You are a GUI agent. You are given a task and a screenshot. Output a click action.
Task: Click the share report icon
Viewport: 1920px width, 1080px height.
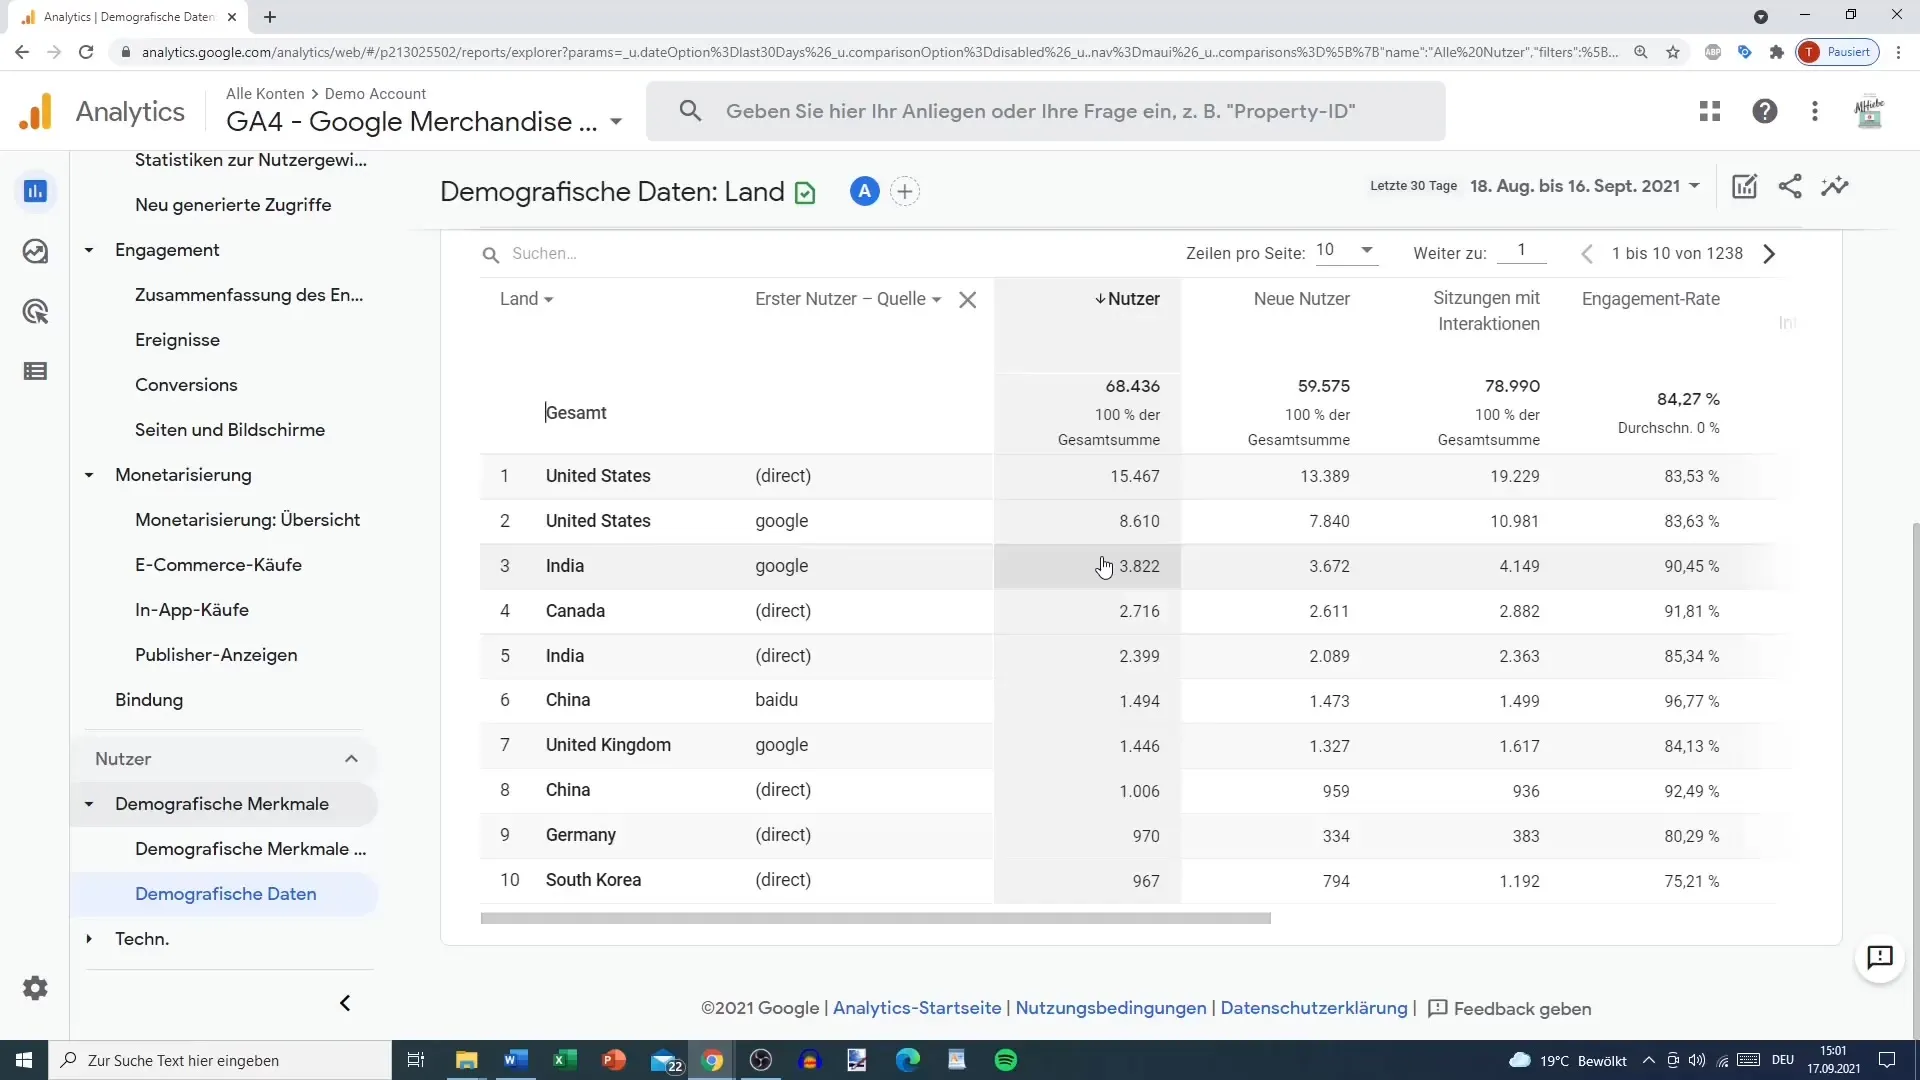tap(1791, 186)
